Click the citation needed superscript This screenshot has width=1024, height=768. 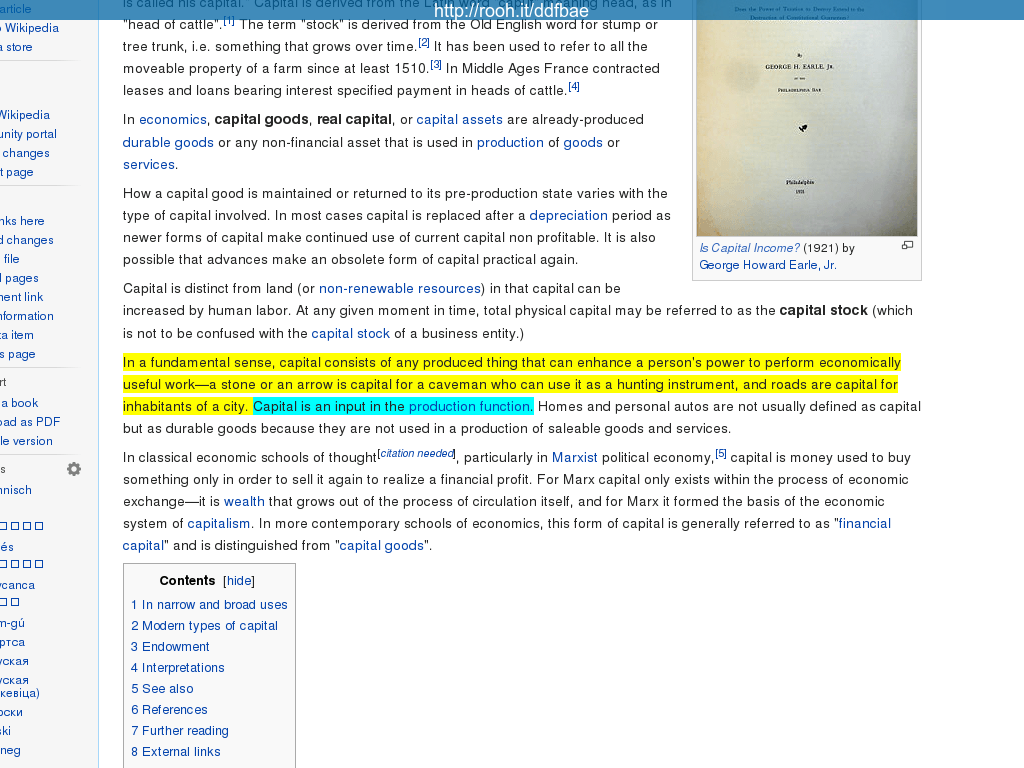tap(417, 454)
